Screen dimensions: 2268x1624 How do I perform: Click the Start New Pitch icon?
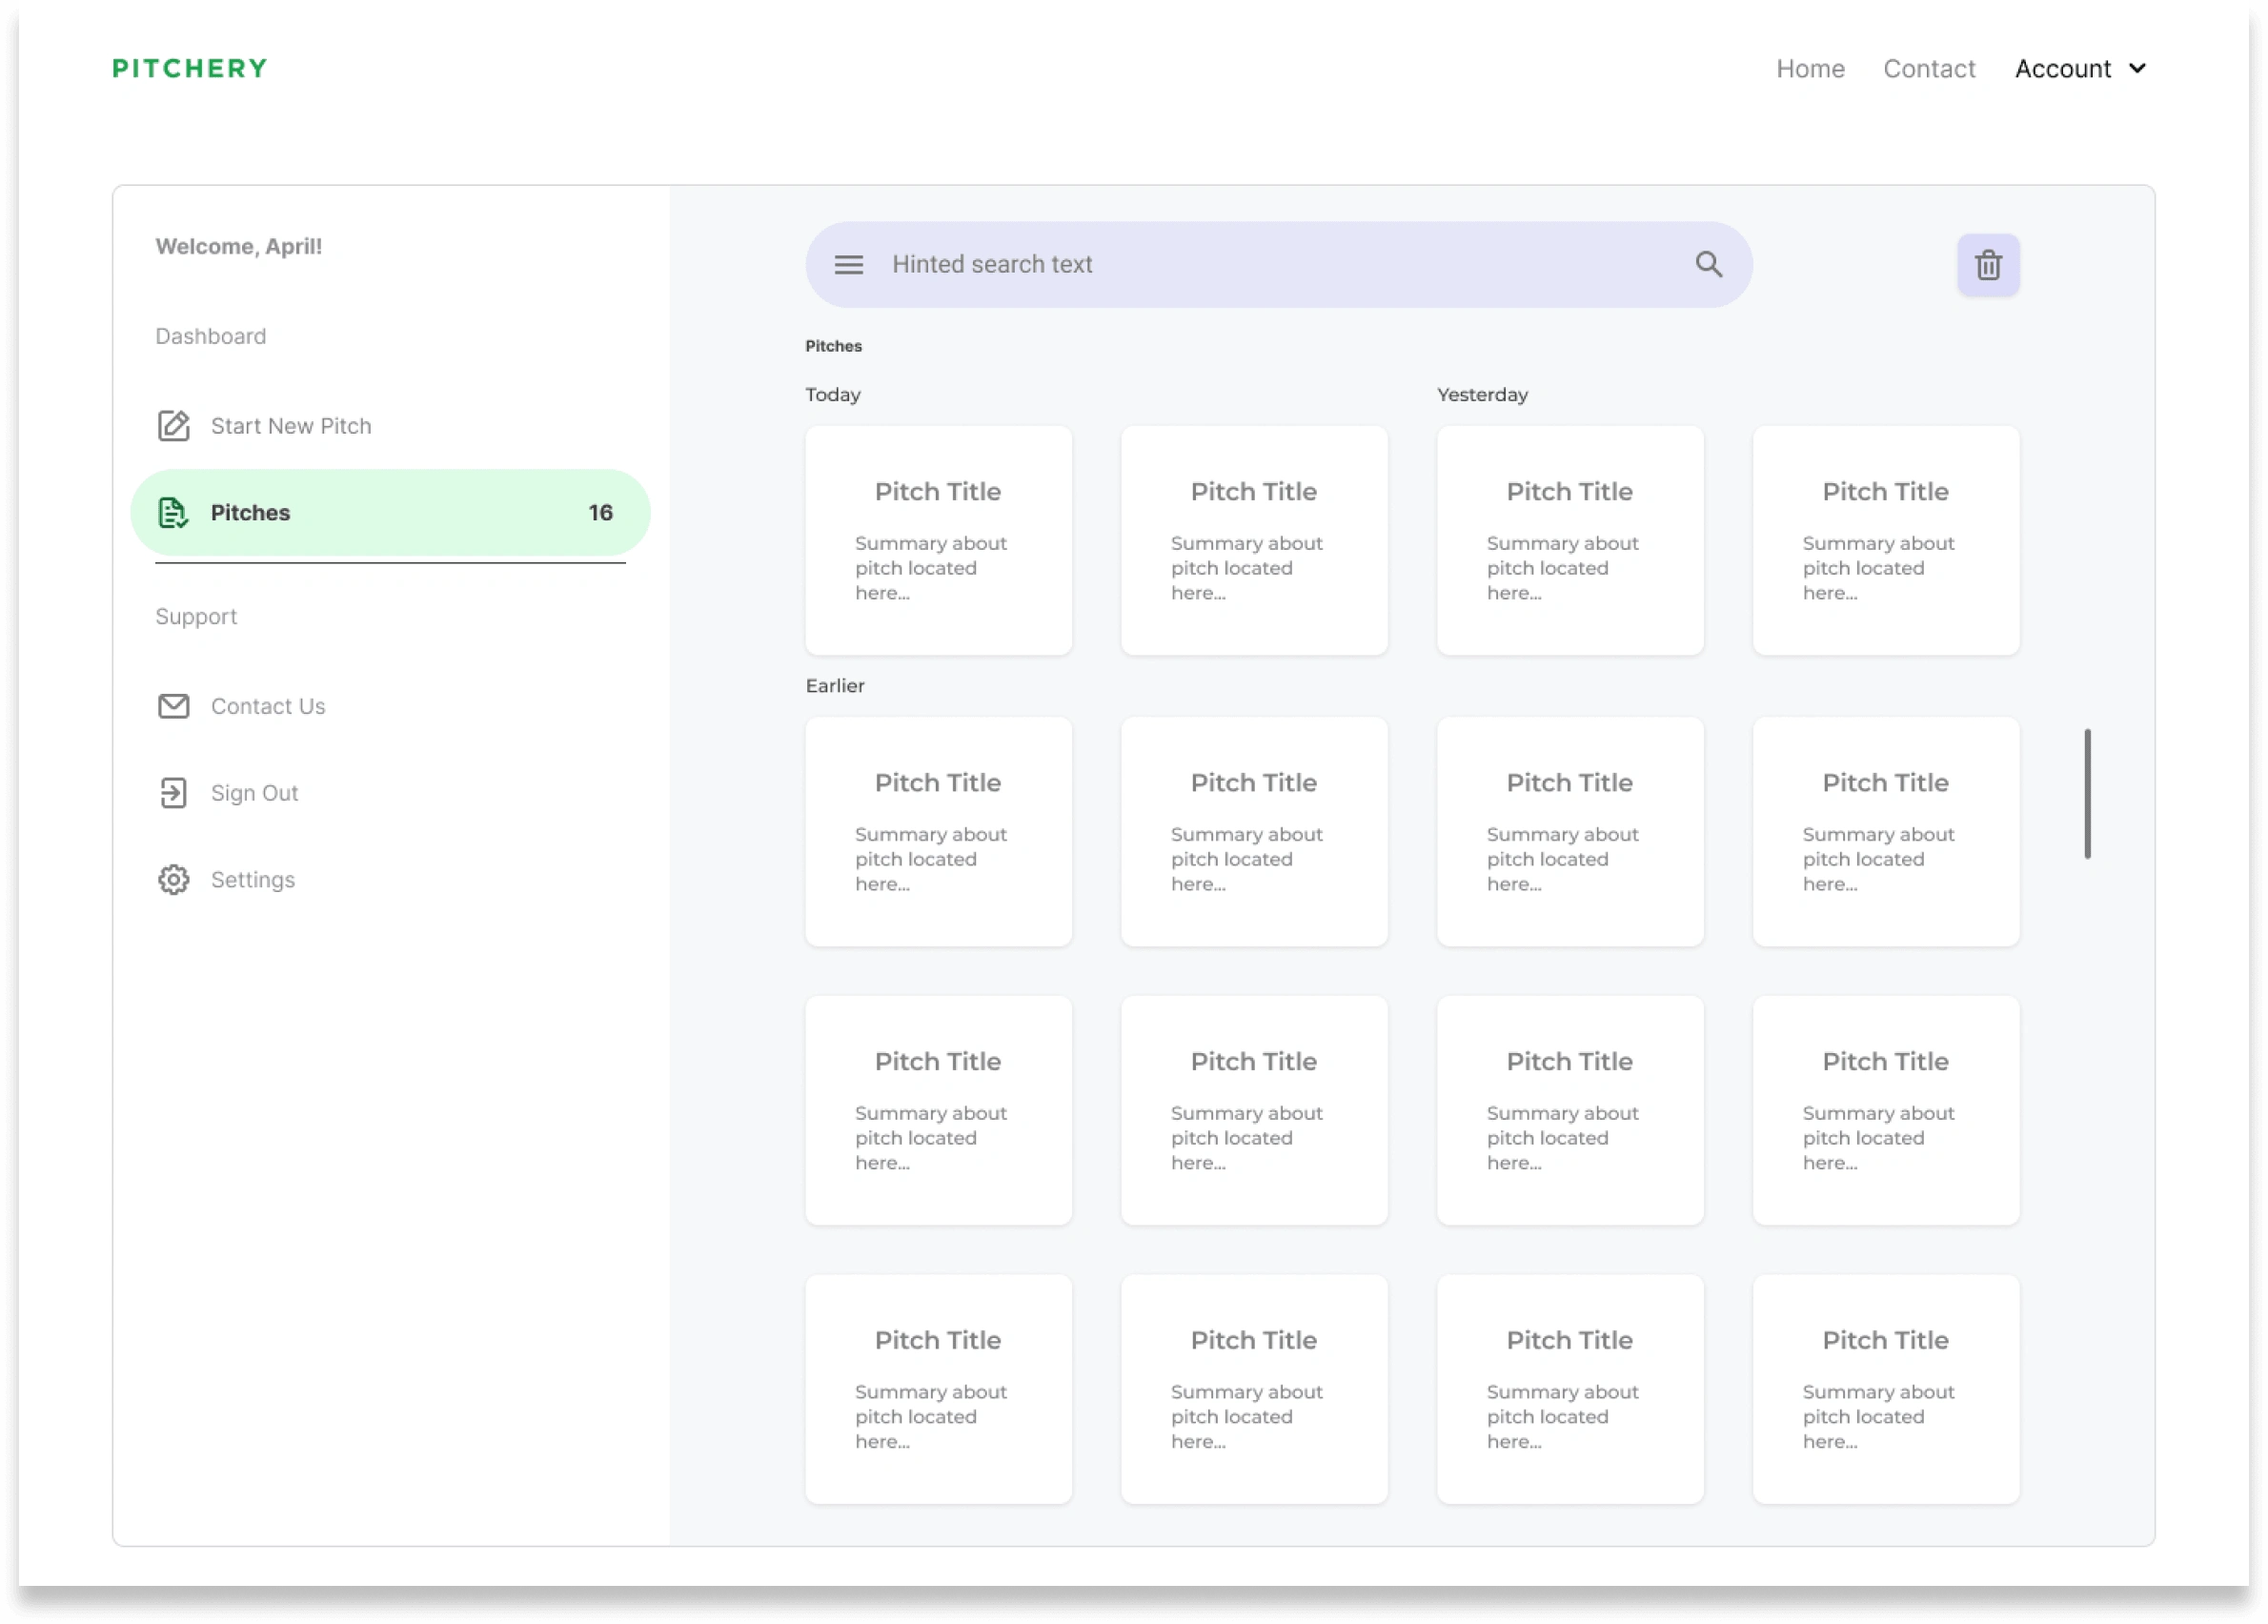pyautogui.click(x=174, y=425)
